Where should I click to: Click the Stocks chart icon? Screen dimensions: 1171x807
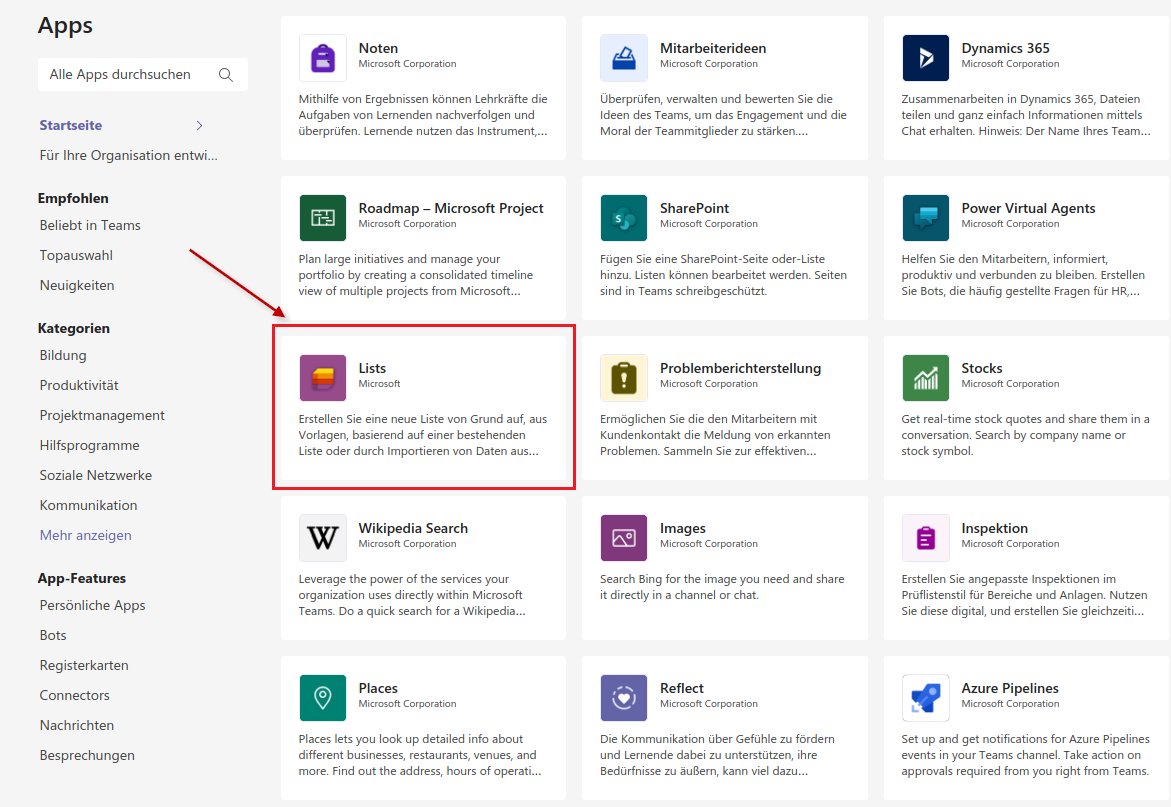click(x=925, y=378)
